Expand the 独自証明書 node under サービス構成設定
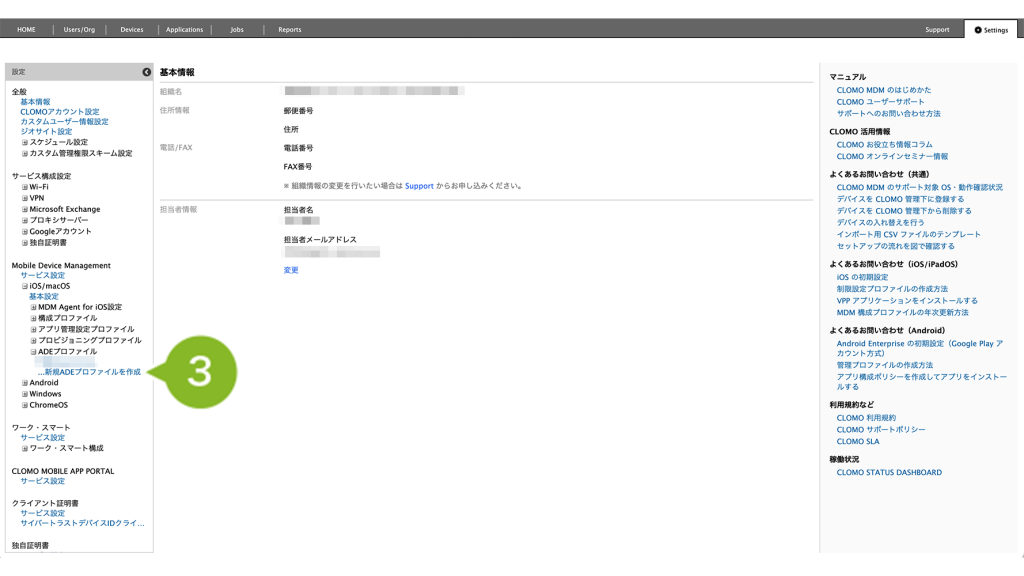This screenshot has height=576, width=1024. tap(25, 243)
